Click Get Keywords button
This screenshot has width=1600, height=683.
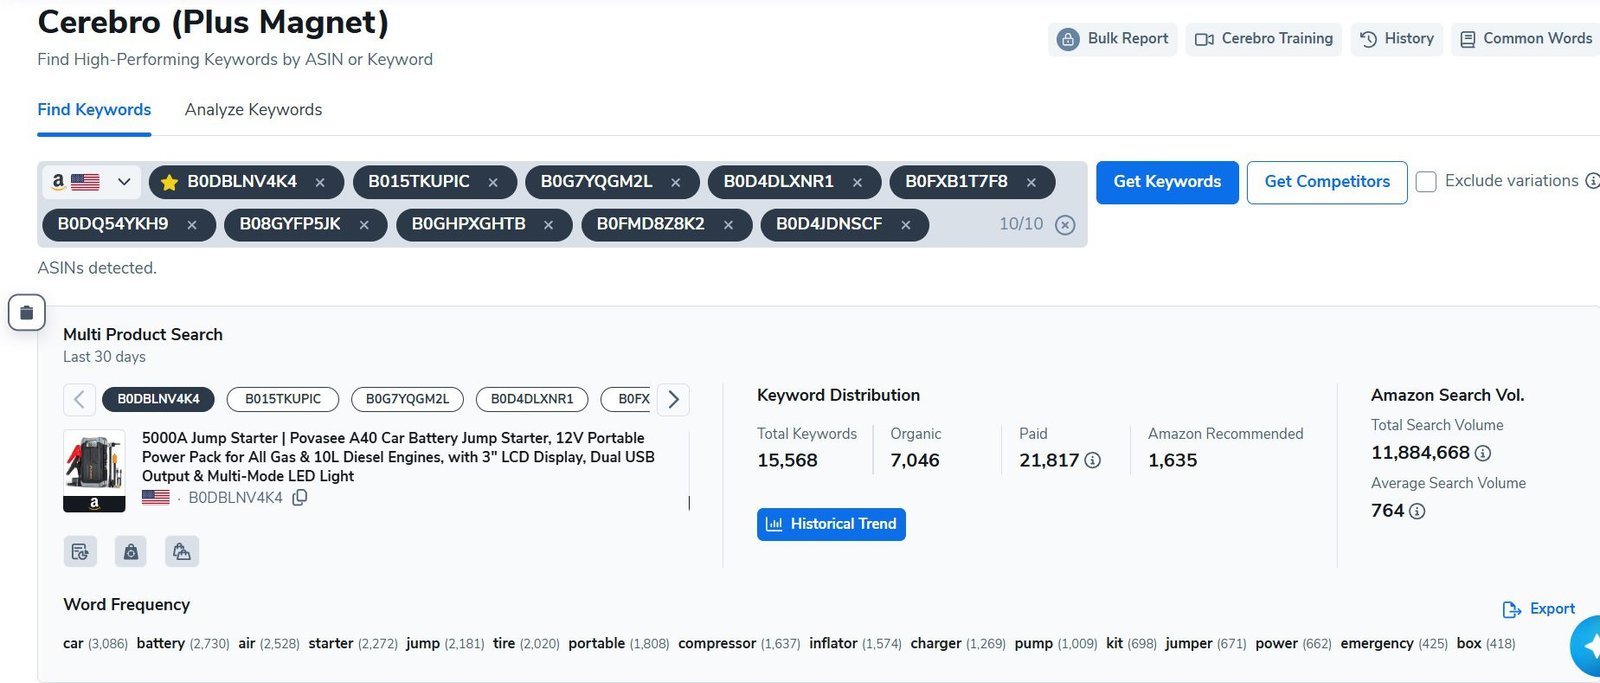click(1167, 182)
